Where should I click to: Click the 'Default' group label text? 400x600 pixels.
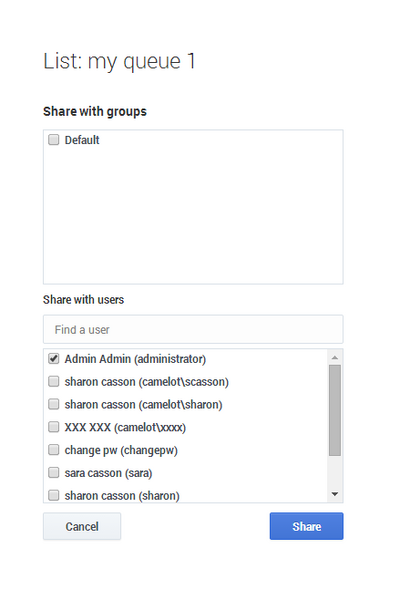82,140
